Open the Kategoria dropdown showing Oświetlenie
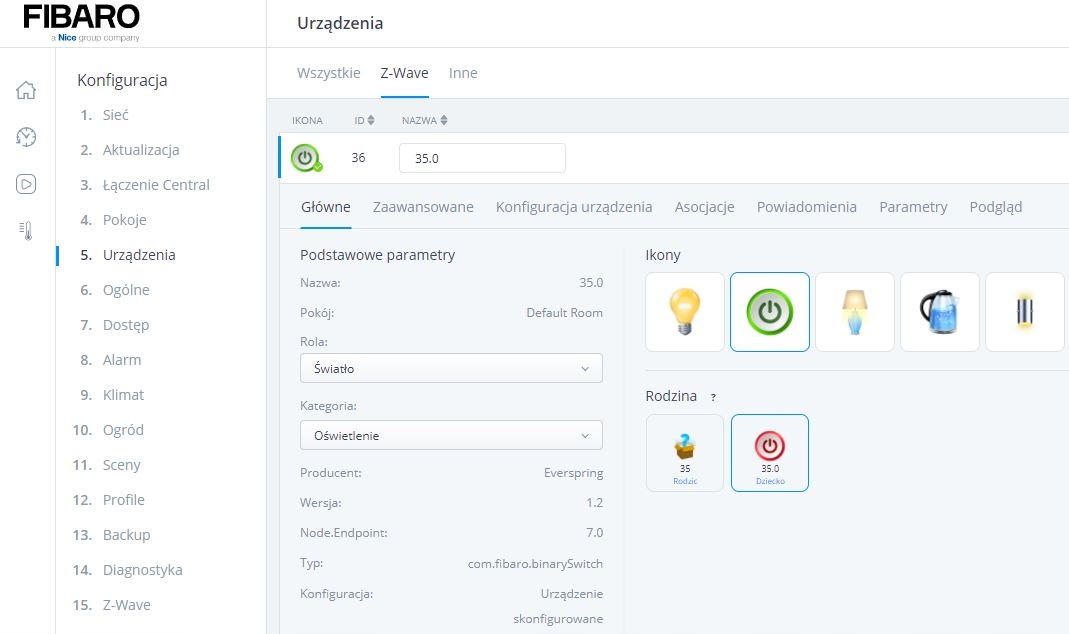 click(x=451, y=435)
